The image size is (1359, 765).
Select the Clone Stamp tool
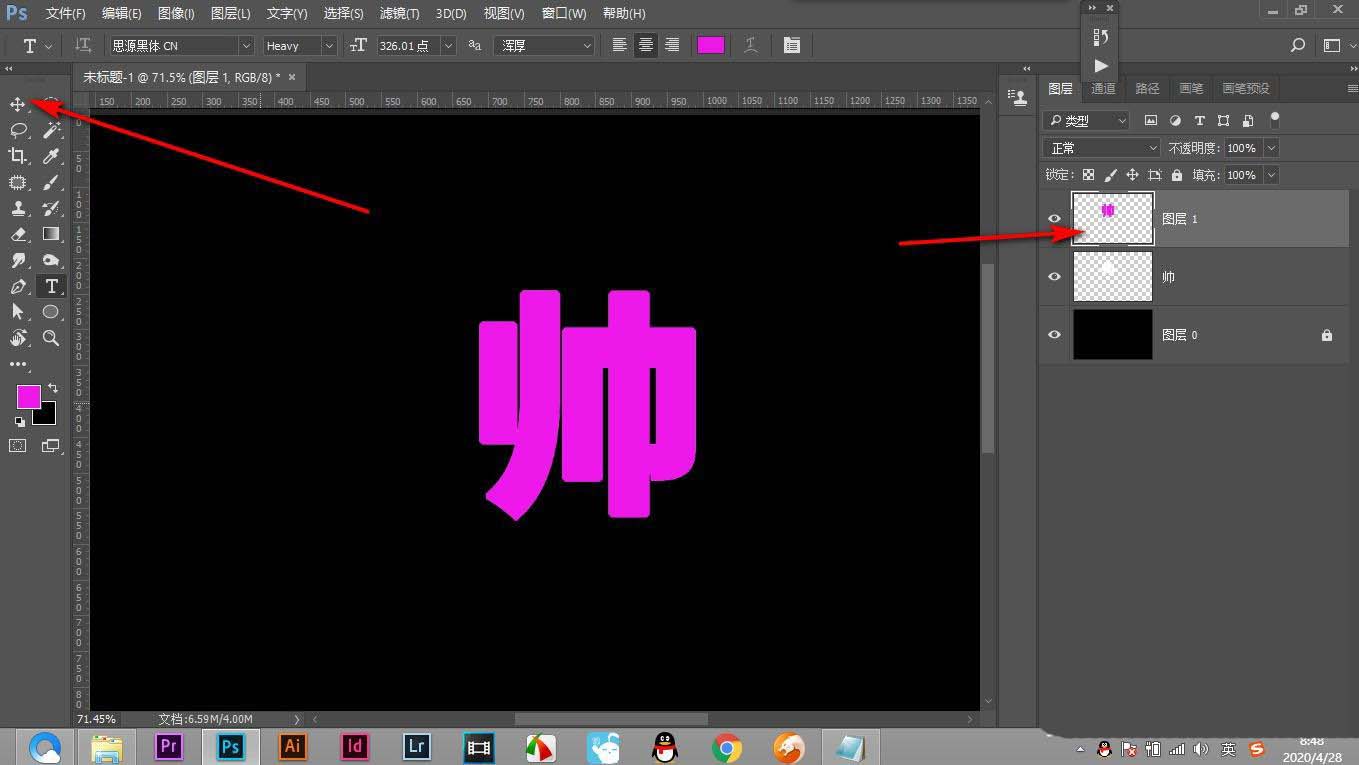click(18, 208)
